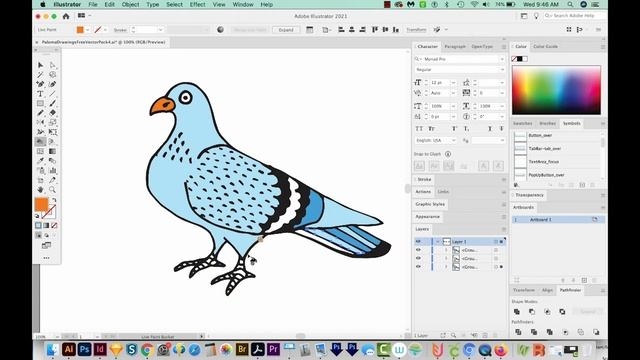Toggle visibility of the second Group sublayer
640x360 pixels.
tap(418, 258)
